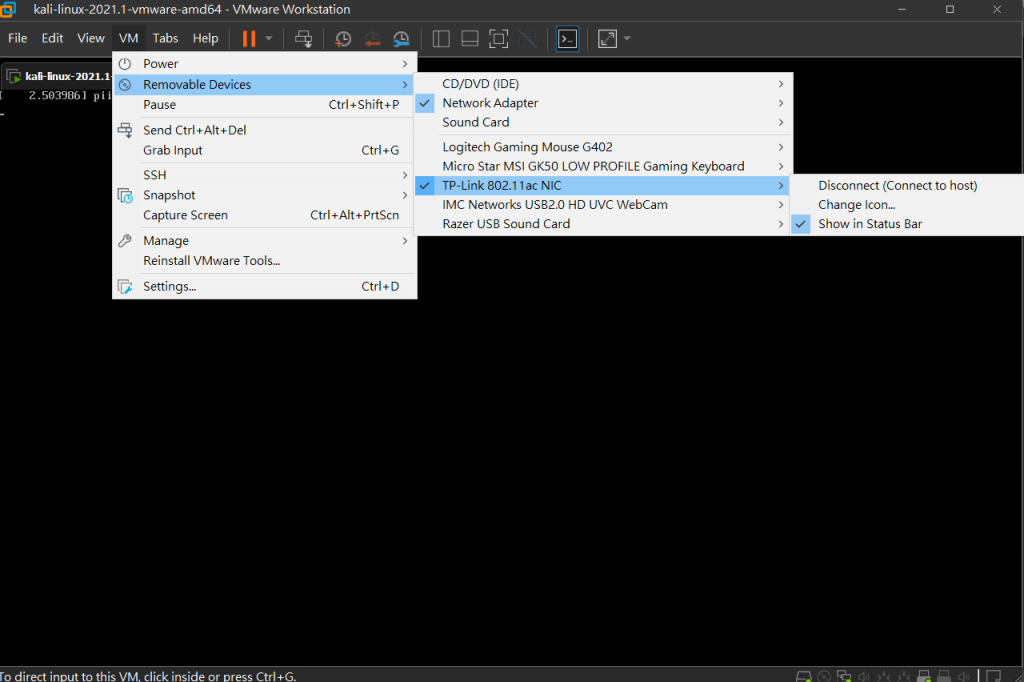Expand Razer USB Sound Card submenu
1024x682 pixels.
[x=603, y=223]
